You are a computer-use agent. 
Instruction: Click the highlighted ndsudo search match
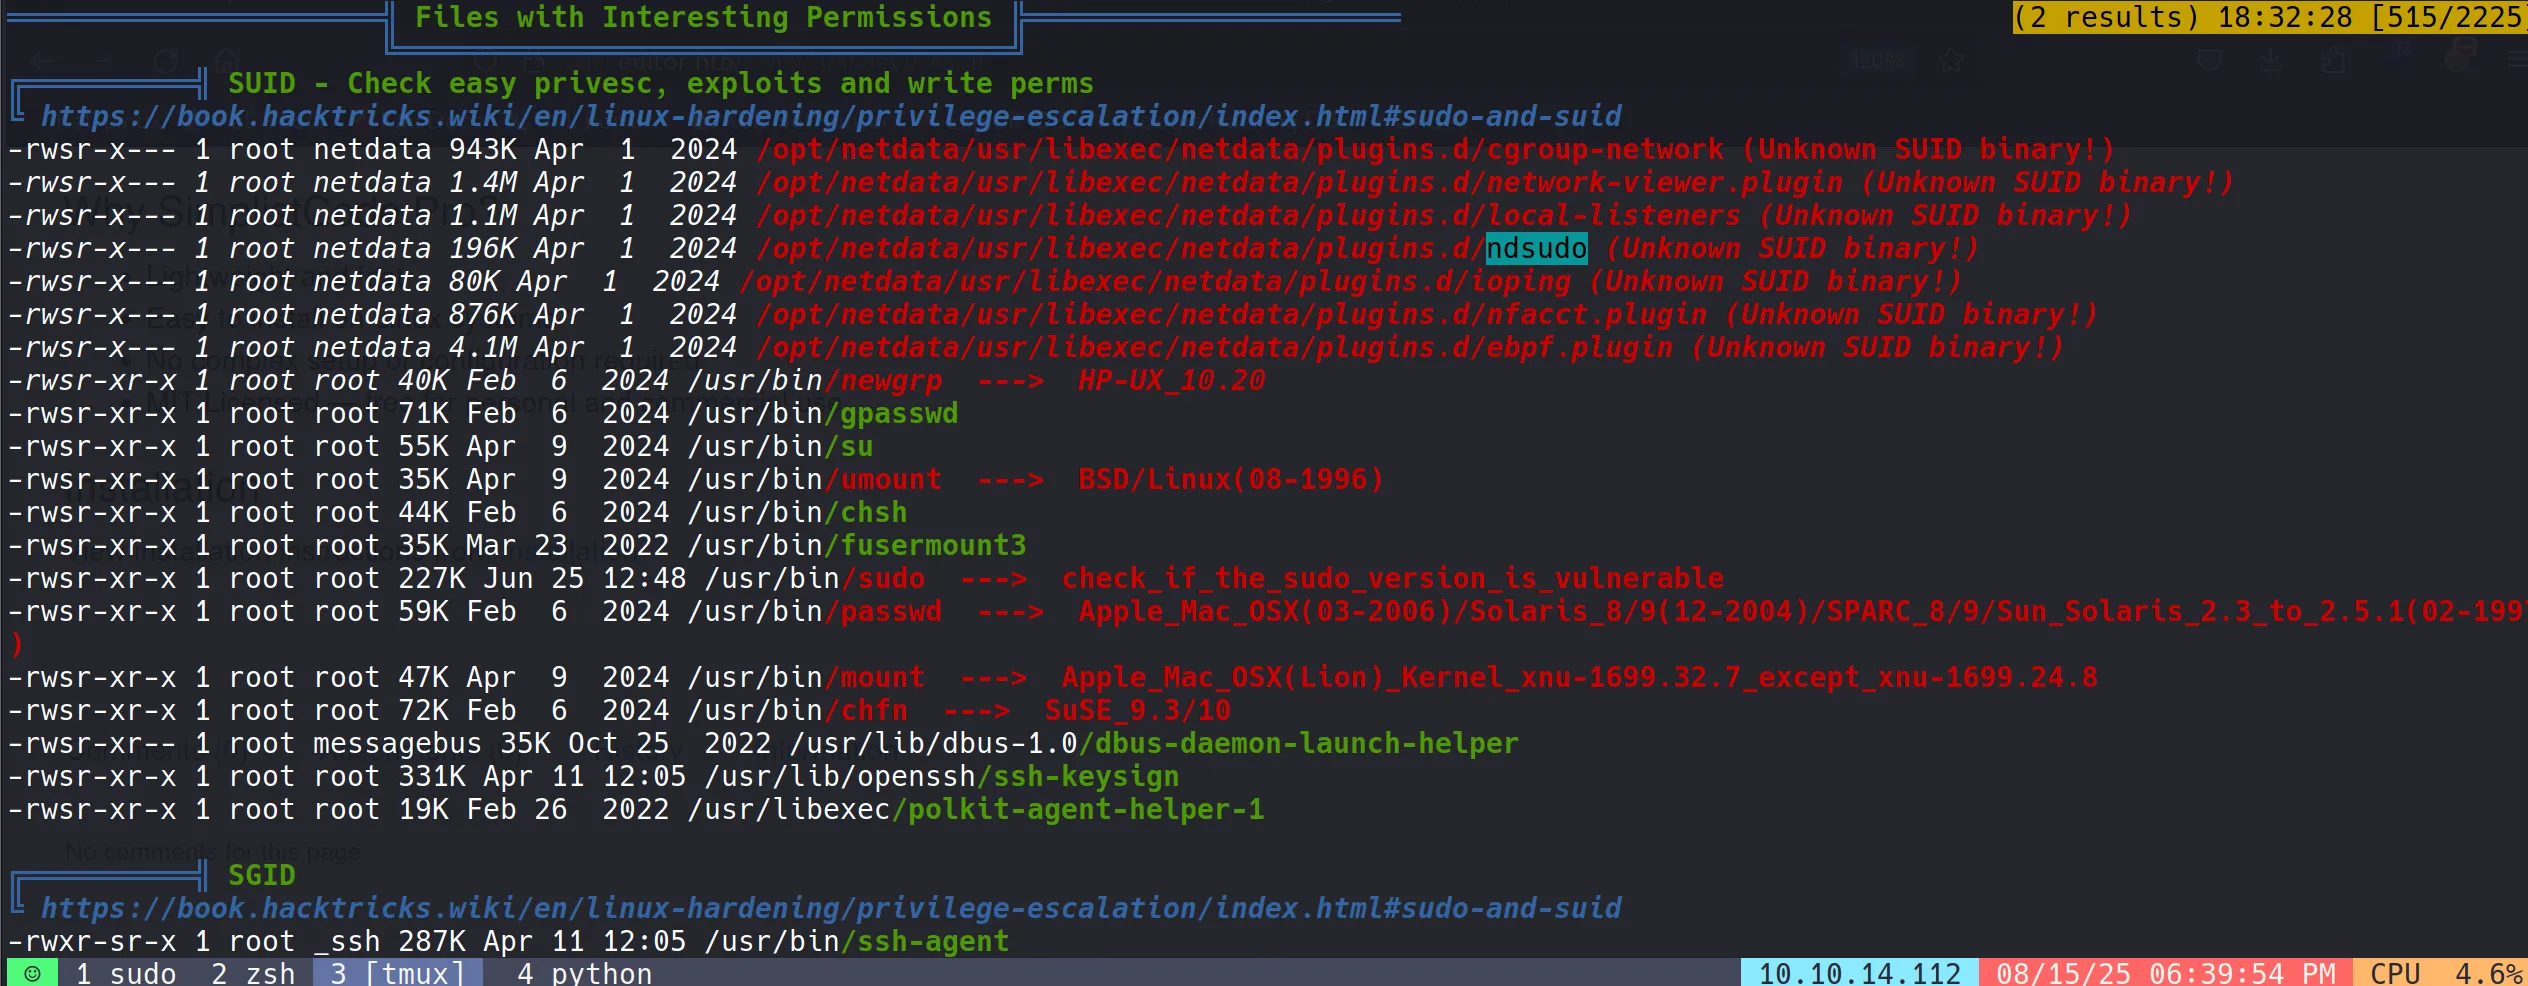point(1536,249)
